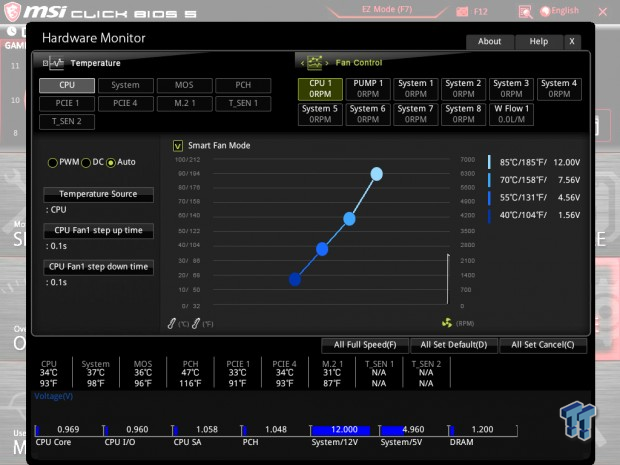Select PWM fan mode radio button
The width and height of the screenshot is (620, 465).
tap(53, 163)
